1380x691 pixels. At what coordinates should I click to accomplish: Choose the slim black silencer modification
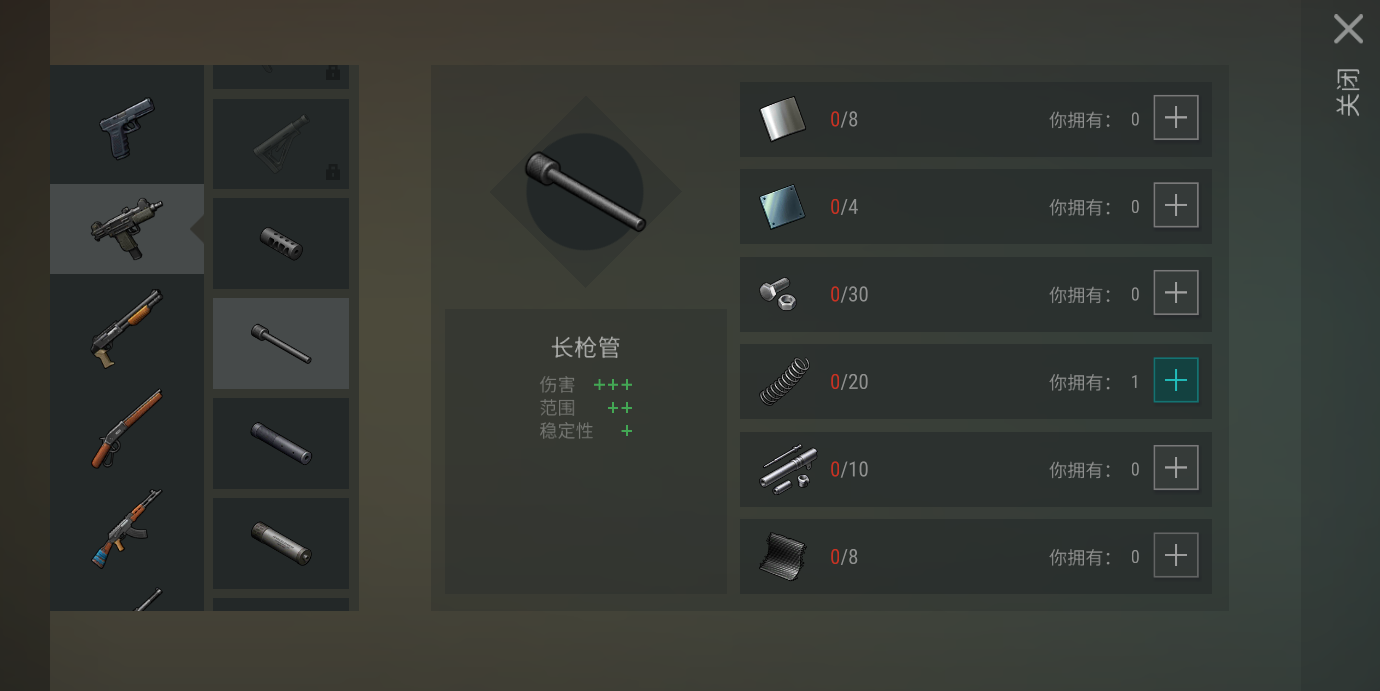[281, 443]
